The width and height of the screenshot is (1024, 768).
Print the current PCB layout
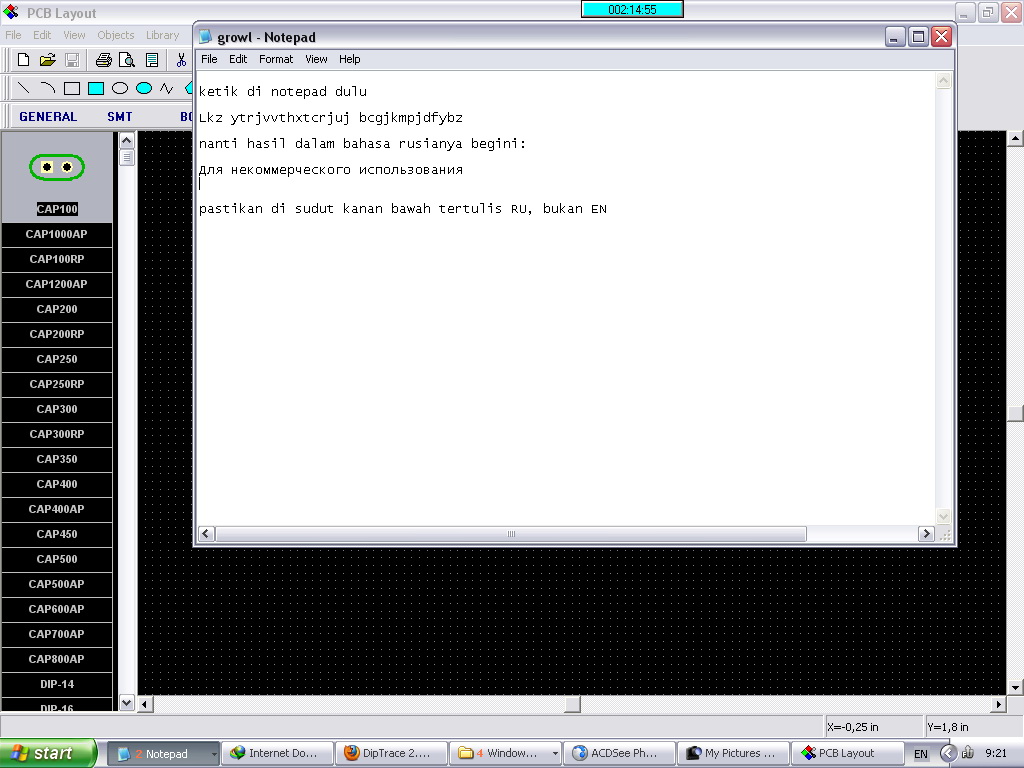103,60
